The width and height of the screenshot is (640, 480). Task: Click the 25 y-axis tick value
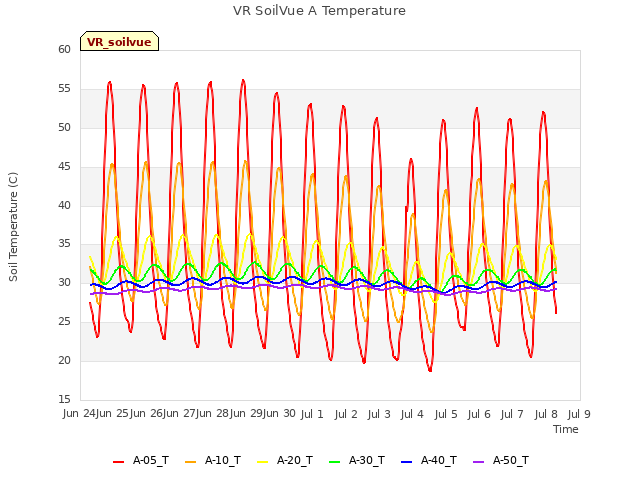click(64, 322)
